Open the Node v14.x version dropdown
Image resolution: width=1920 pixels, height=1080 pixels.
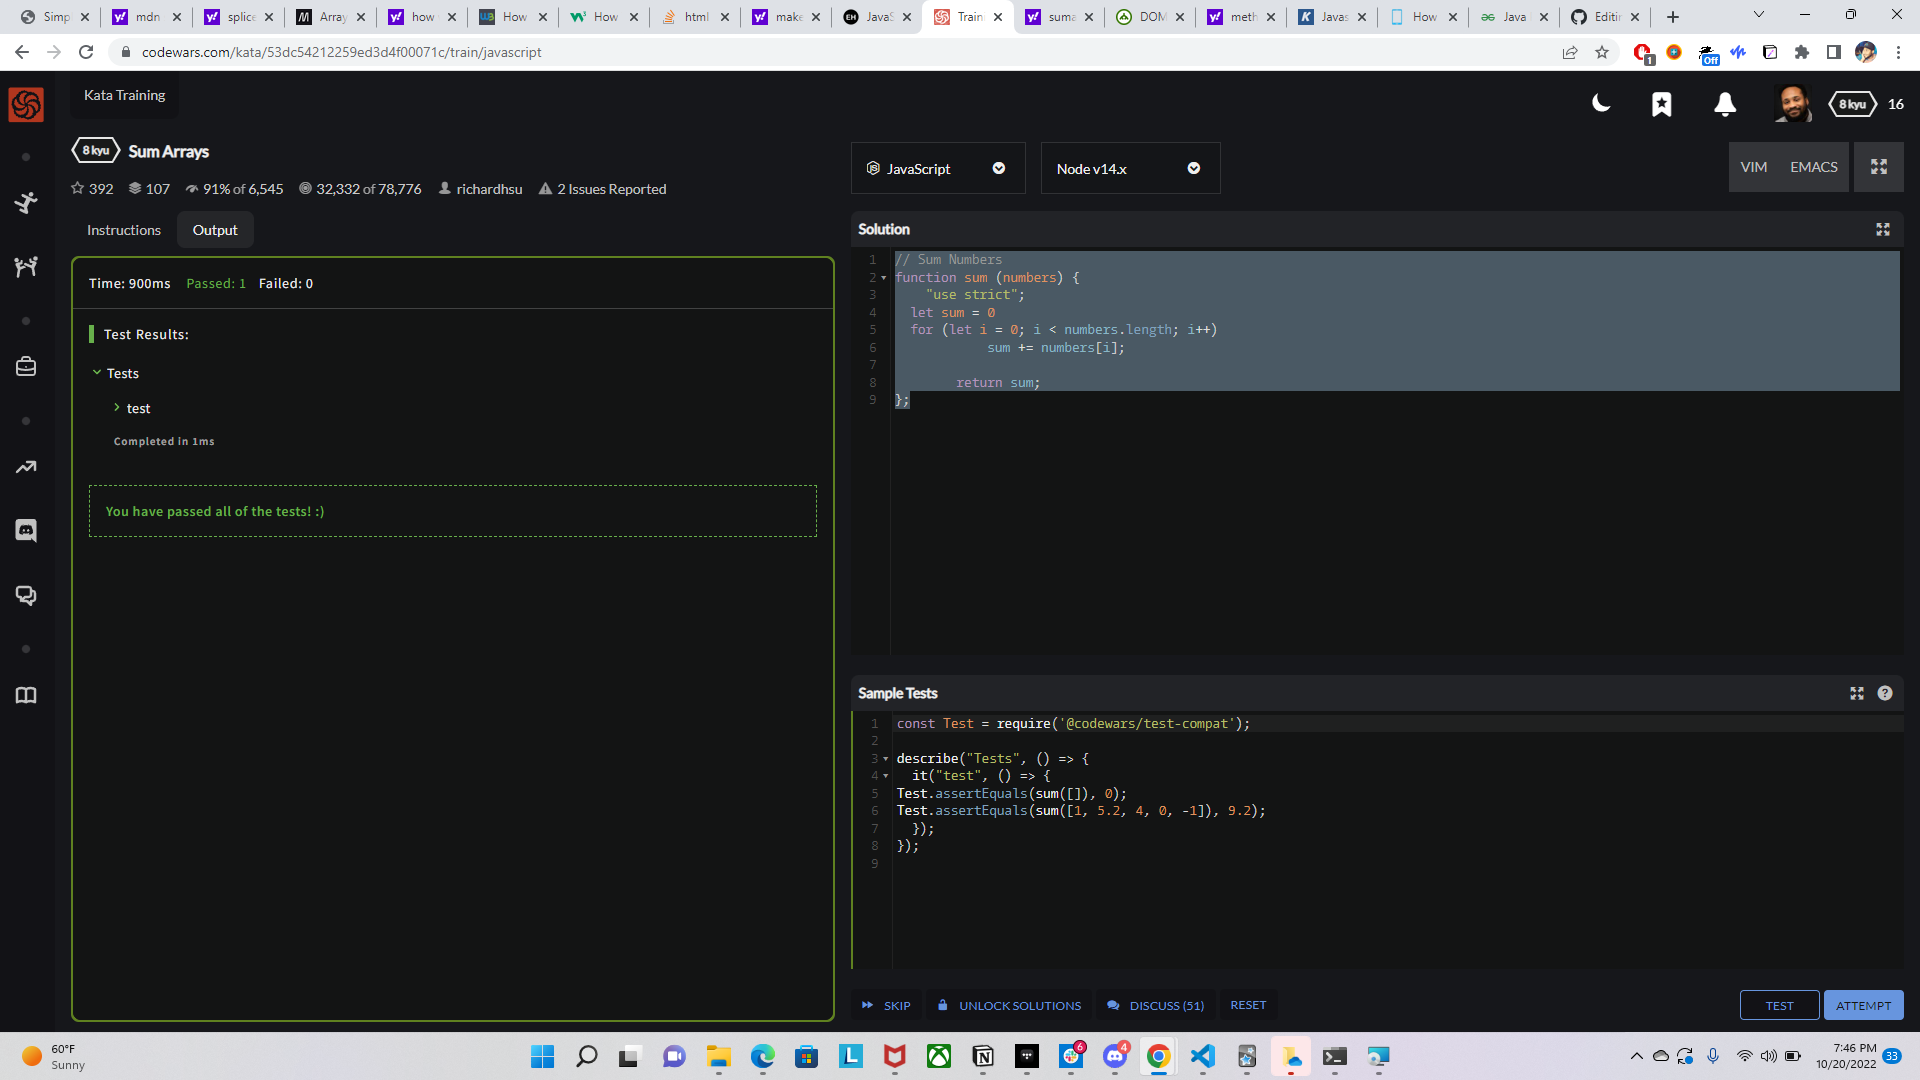tap(1129, 168)
